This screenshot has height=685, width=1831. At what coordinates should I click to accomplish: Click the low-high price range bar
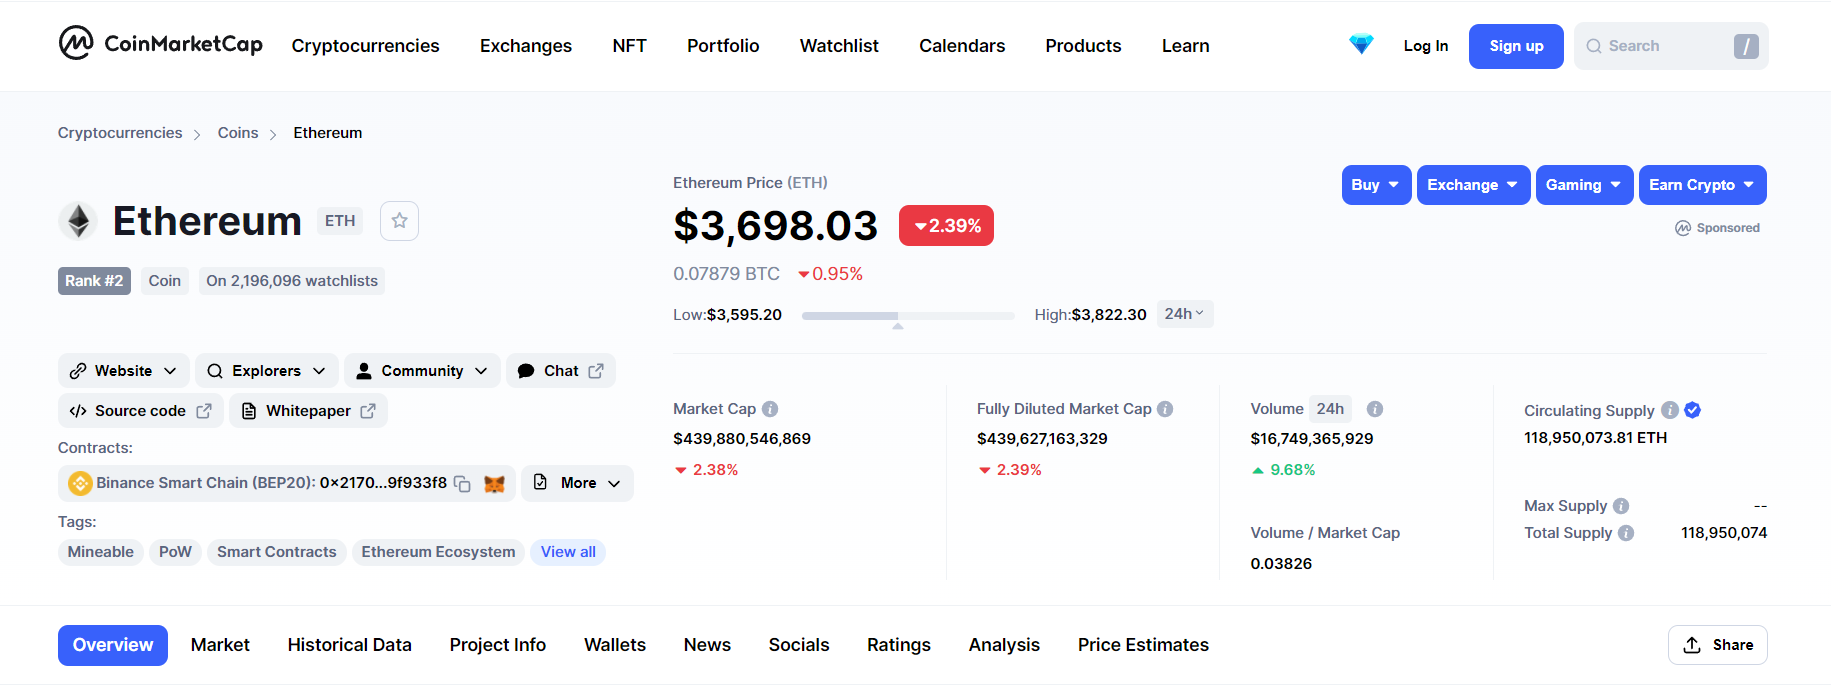(x=908, y=316)
